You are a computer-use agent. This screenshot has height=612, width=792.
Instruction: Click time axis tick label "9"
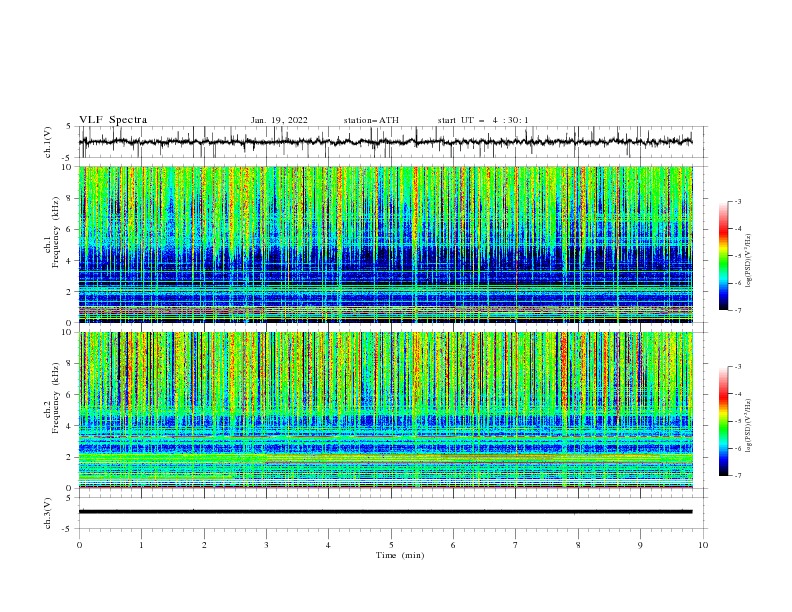pyautogui.click(x=640, y=545)
